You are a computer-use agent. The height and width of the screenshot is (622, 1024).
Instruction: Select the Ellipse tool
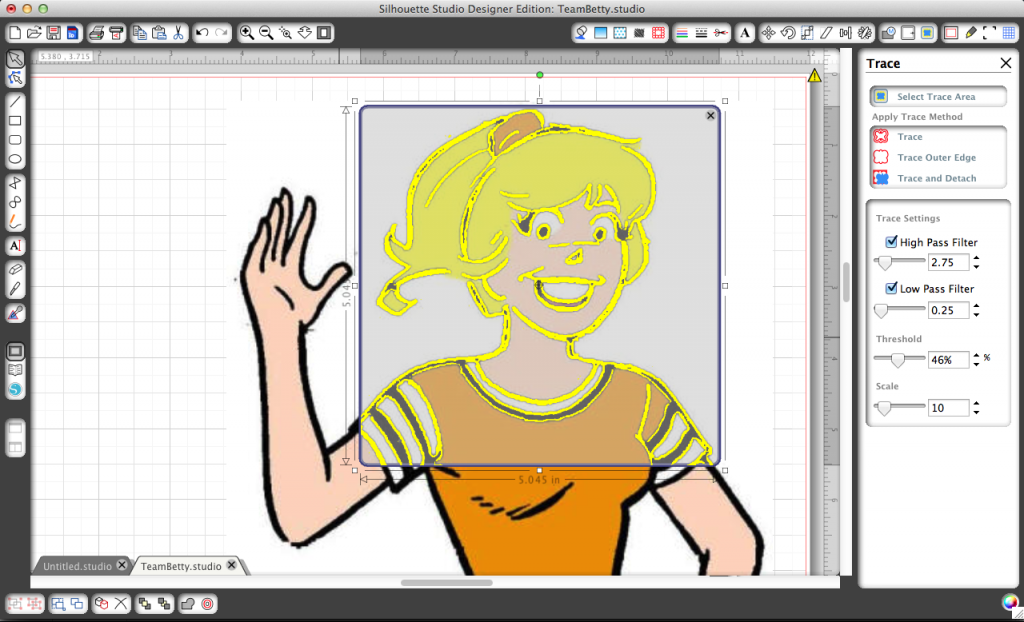click(15, 159)
